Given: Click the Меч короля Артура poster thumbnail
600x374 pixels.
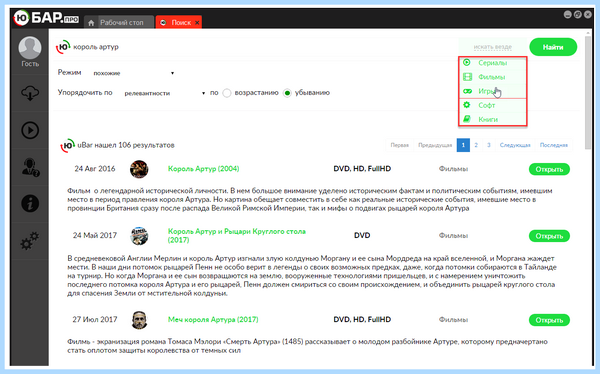Looking at the screenshot, I should (139, 320).
